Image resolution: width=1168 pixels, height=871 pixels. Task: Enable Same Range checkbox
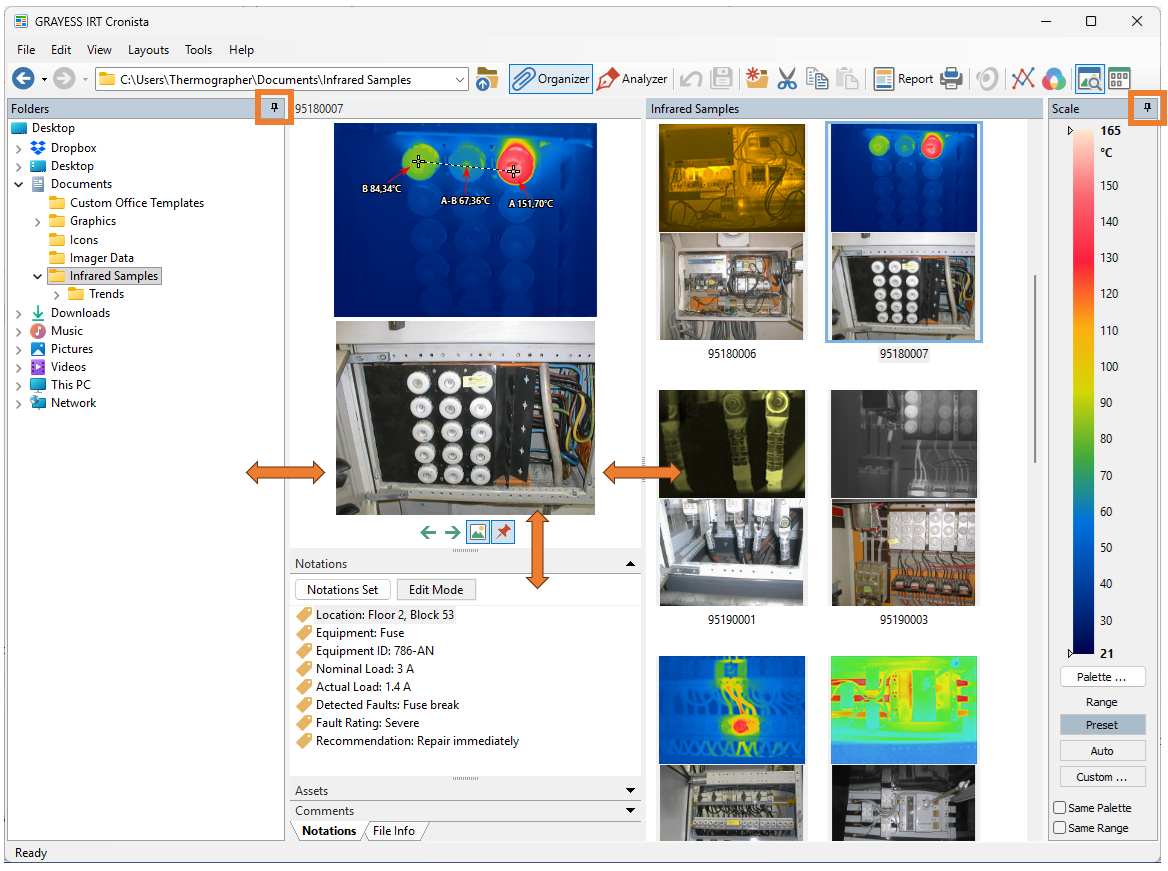click(x=1059, y=828)
